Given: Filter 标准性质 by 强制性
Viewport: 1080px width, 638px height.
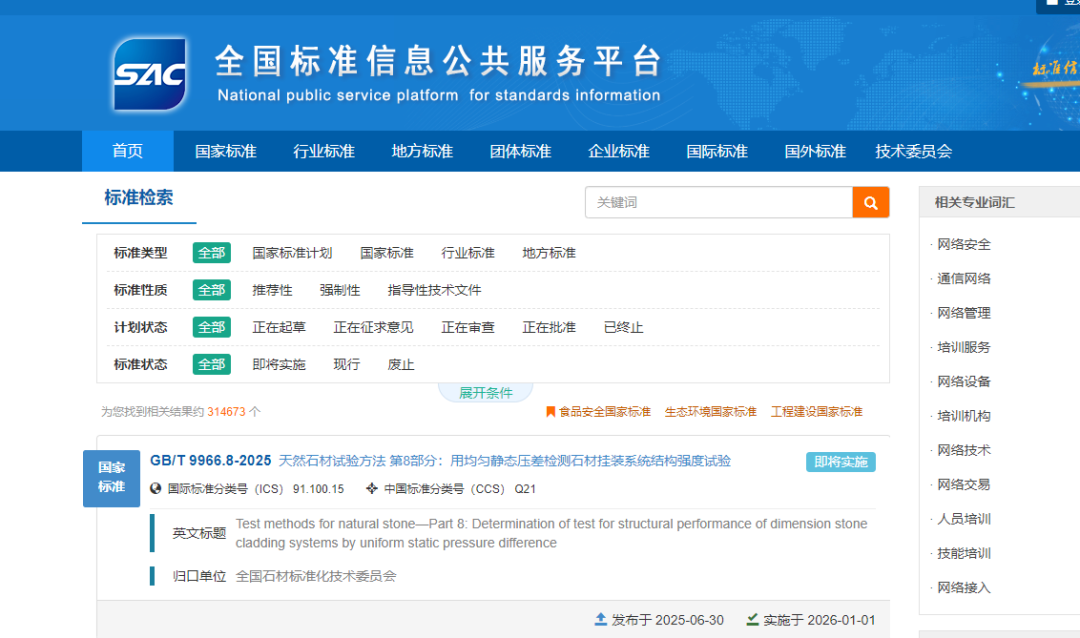Looking at the screenshot, I should pos(340,290).
